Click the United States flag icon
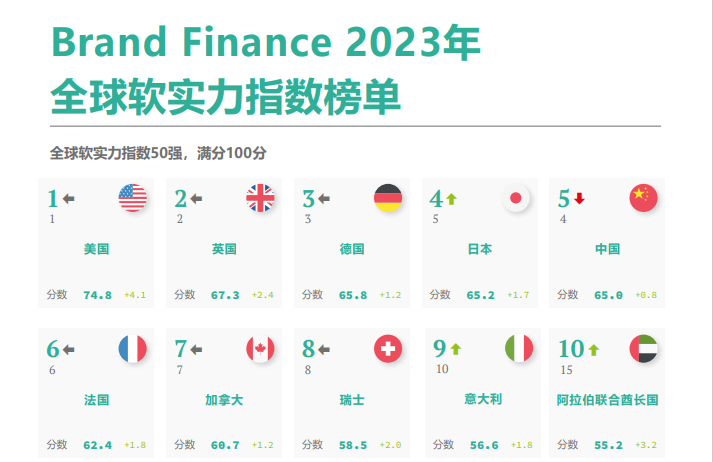 pos(133,198)
